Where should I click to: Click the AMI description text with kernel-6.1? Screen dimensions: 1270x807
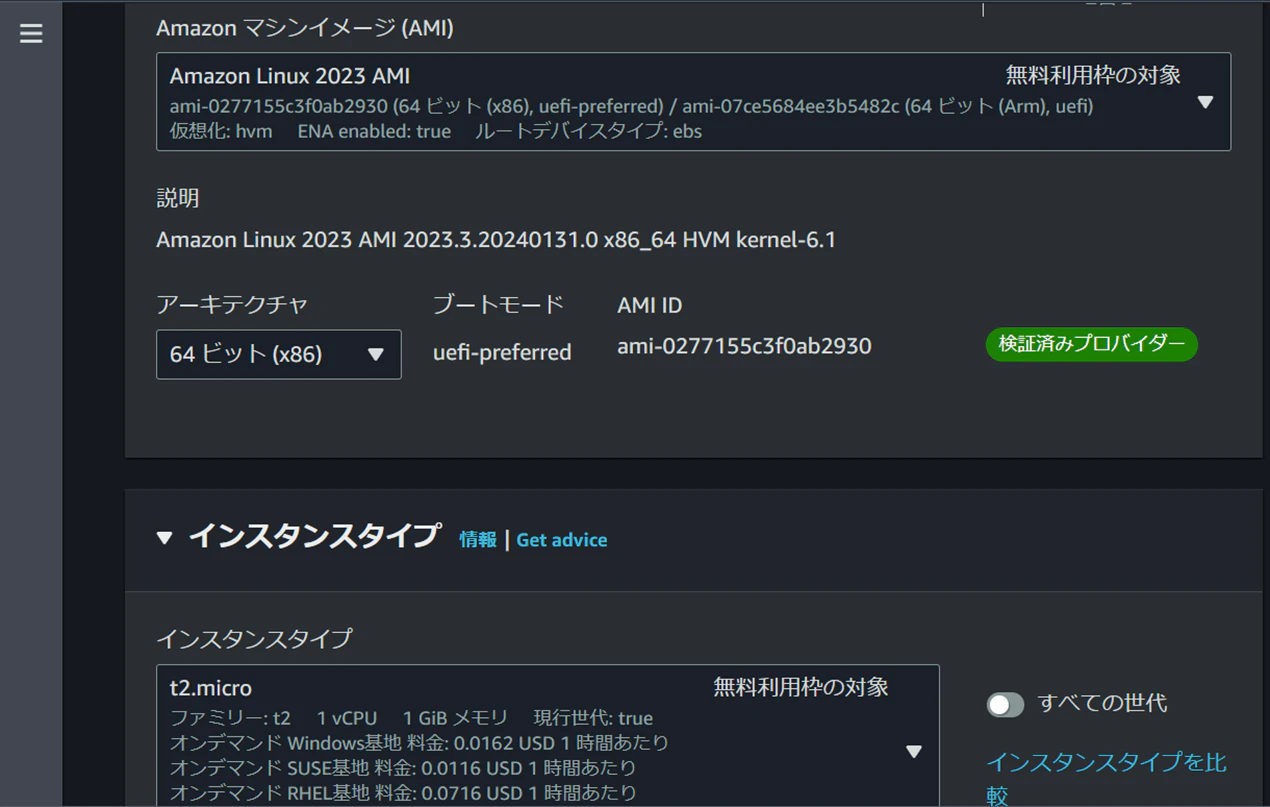(x=496, y=240)
